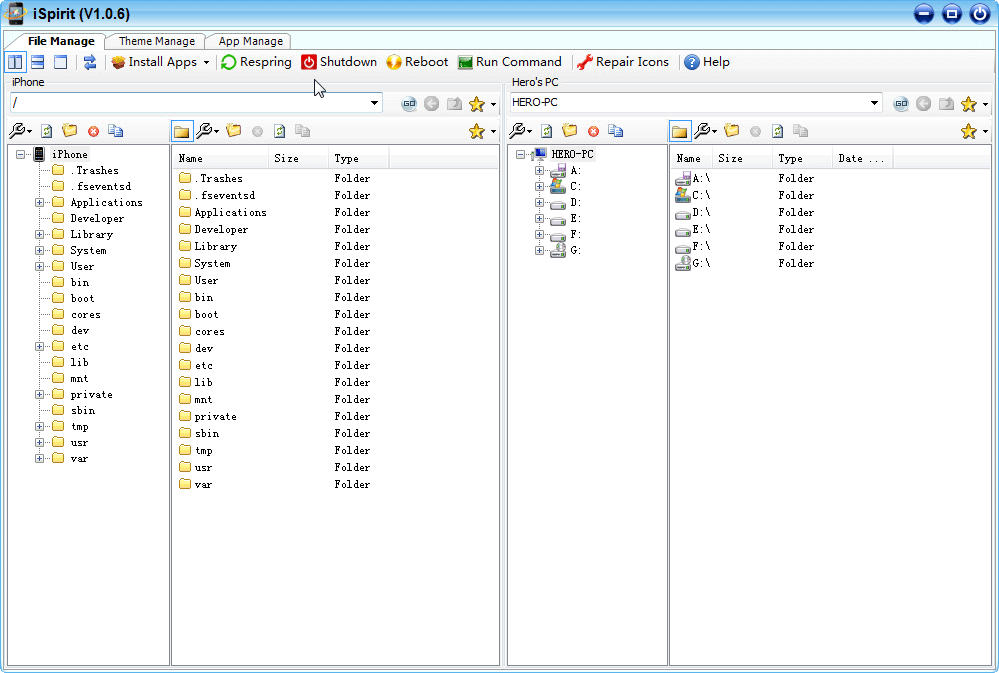Click the iPhone path input field
The width and height of the screenshot is (999, 673).
189,103
